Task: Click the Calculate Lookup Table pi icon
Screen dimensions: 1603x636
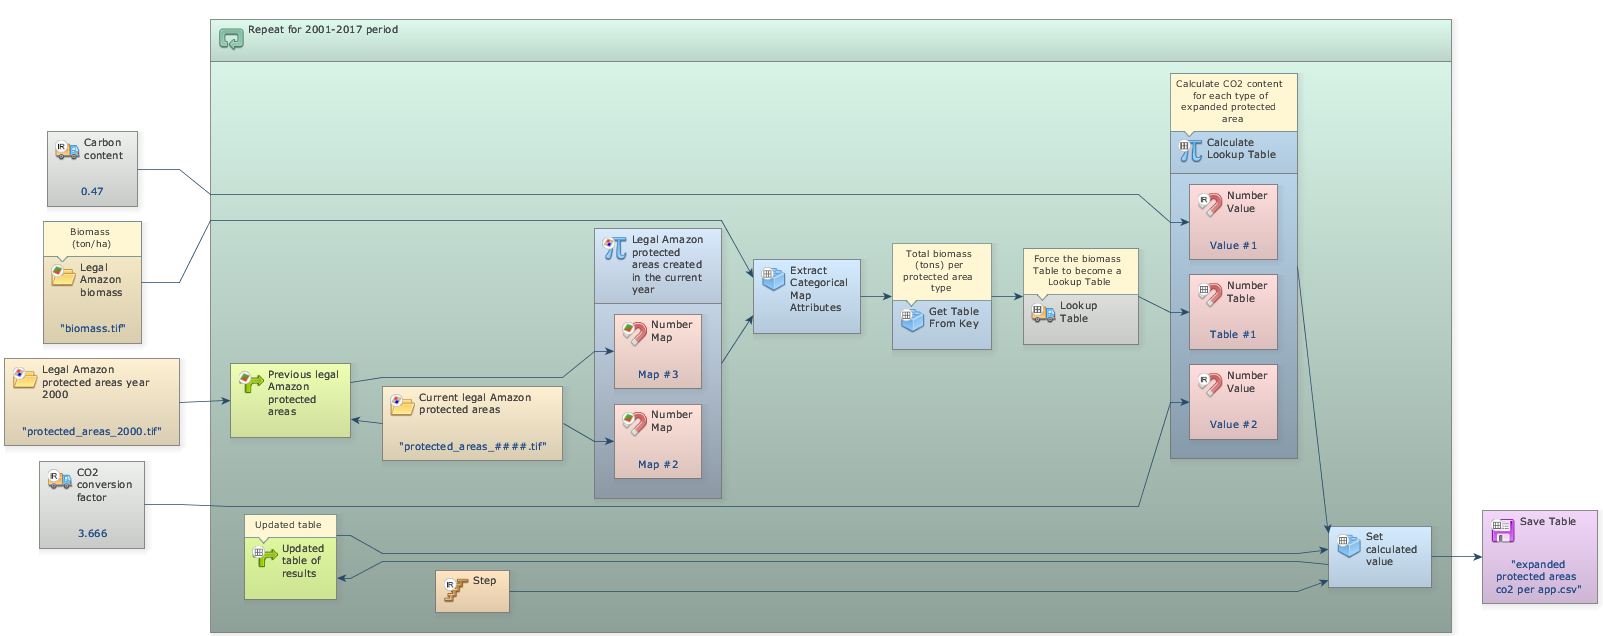Action: [1190, 151]
